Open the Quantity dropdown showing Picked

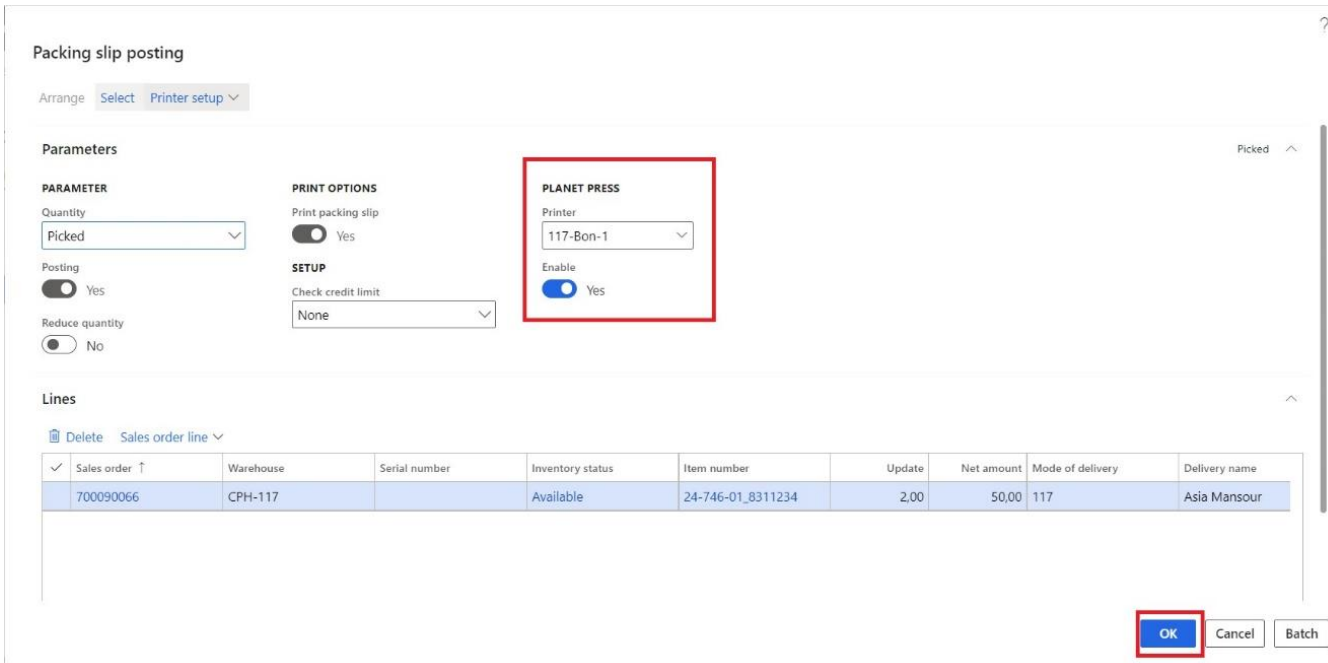click(143, 236)
